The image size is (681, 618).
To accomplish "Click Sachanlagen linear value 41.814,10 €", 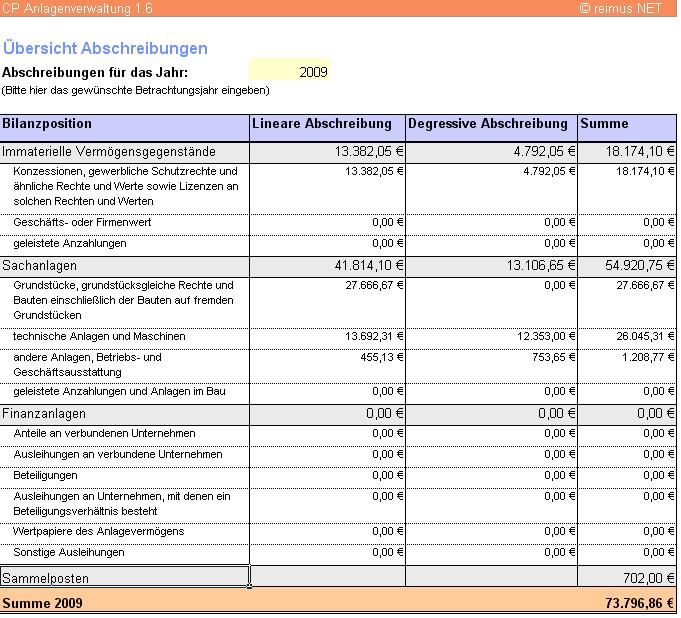I will coord(369,265).
